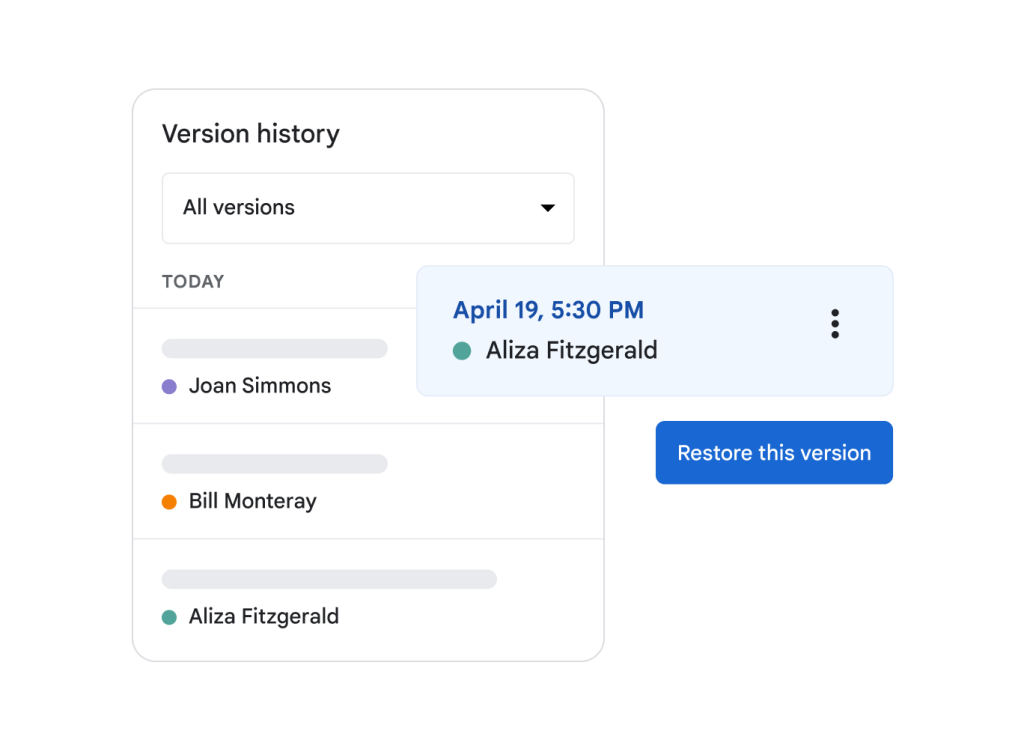Click the All versions filter text

pos(239,208)
